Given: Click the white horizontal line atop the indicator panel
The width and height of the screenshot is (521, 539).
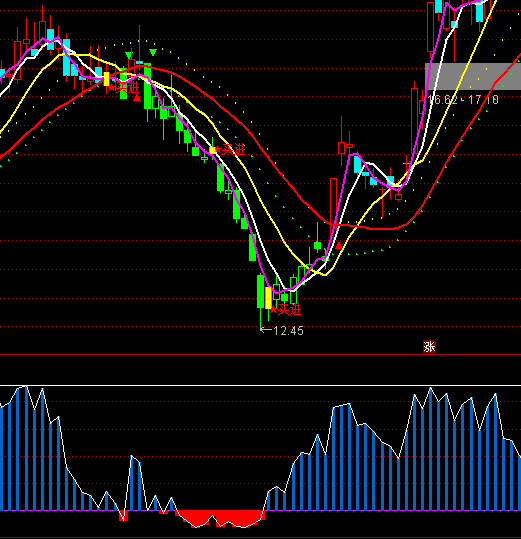Looking at the screenshot, I should [x=260, y=386].
